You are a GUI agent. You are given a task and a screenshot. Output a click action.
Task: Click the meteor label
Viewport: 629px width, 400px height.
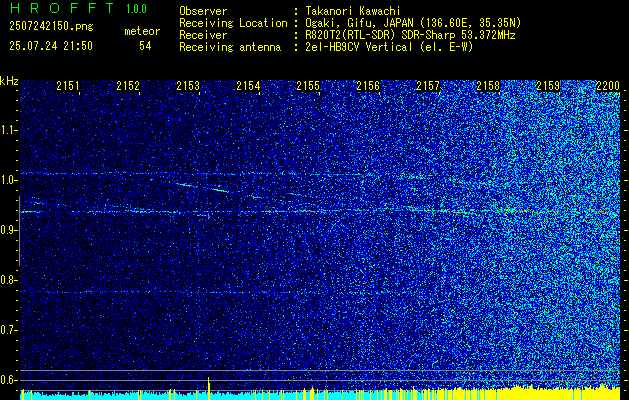point(142,31)
